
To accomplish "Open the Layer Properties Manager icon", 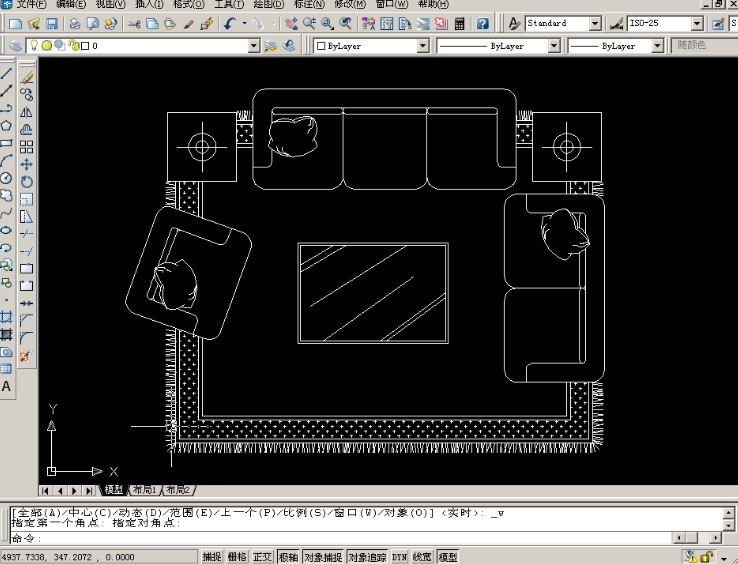I will point(16,46).
